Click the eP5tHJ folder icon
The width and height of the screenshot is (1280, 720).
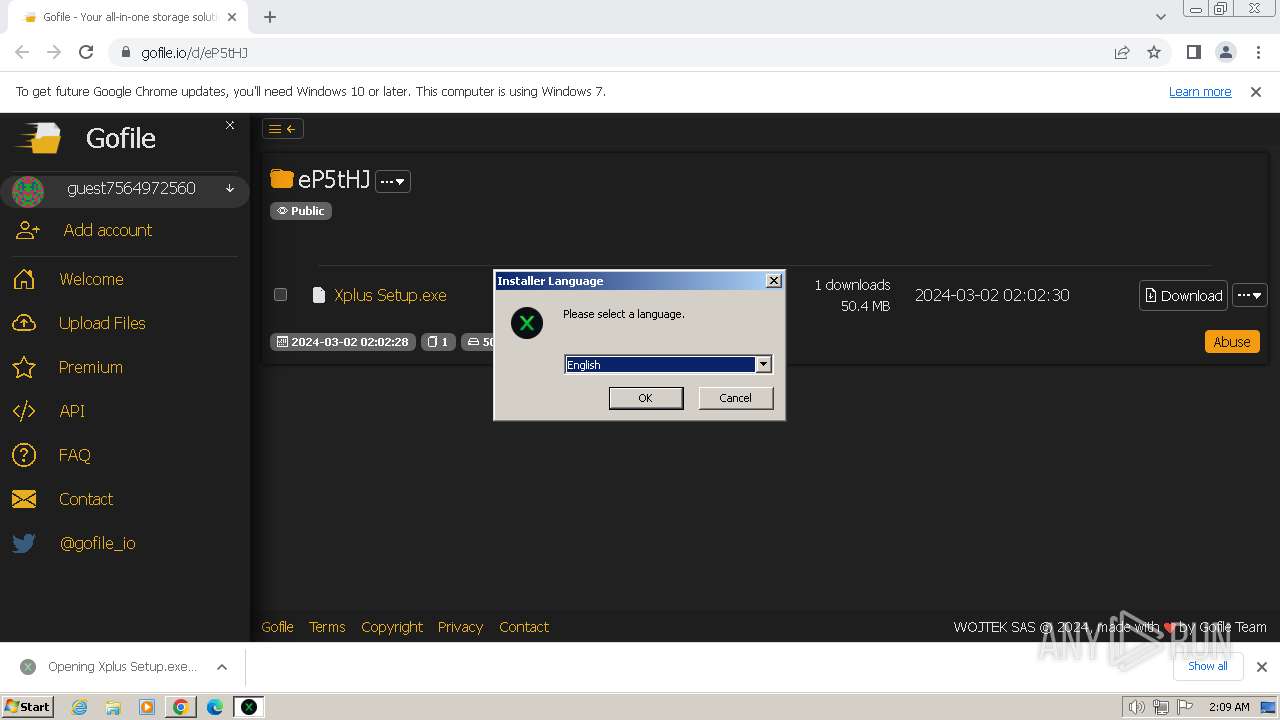(x=282, y=180)
